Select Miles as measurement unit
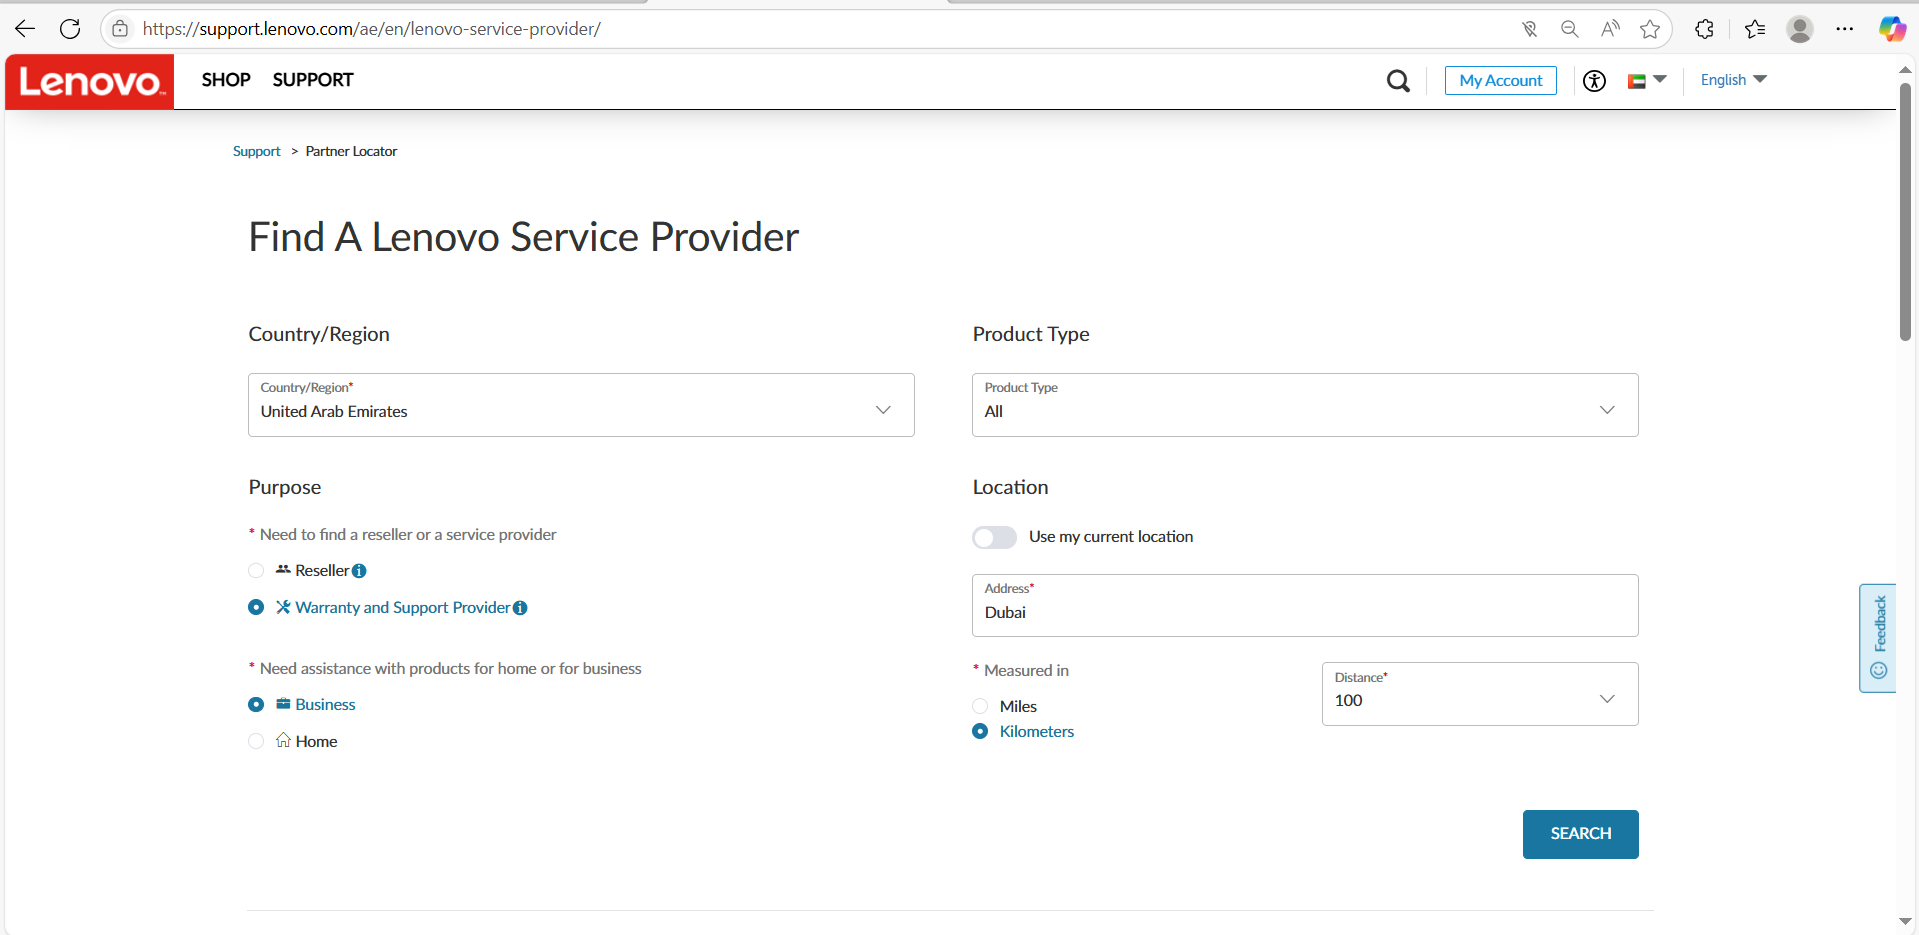Viewport: 1919px width, 935px height. coord(980,706)
